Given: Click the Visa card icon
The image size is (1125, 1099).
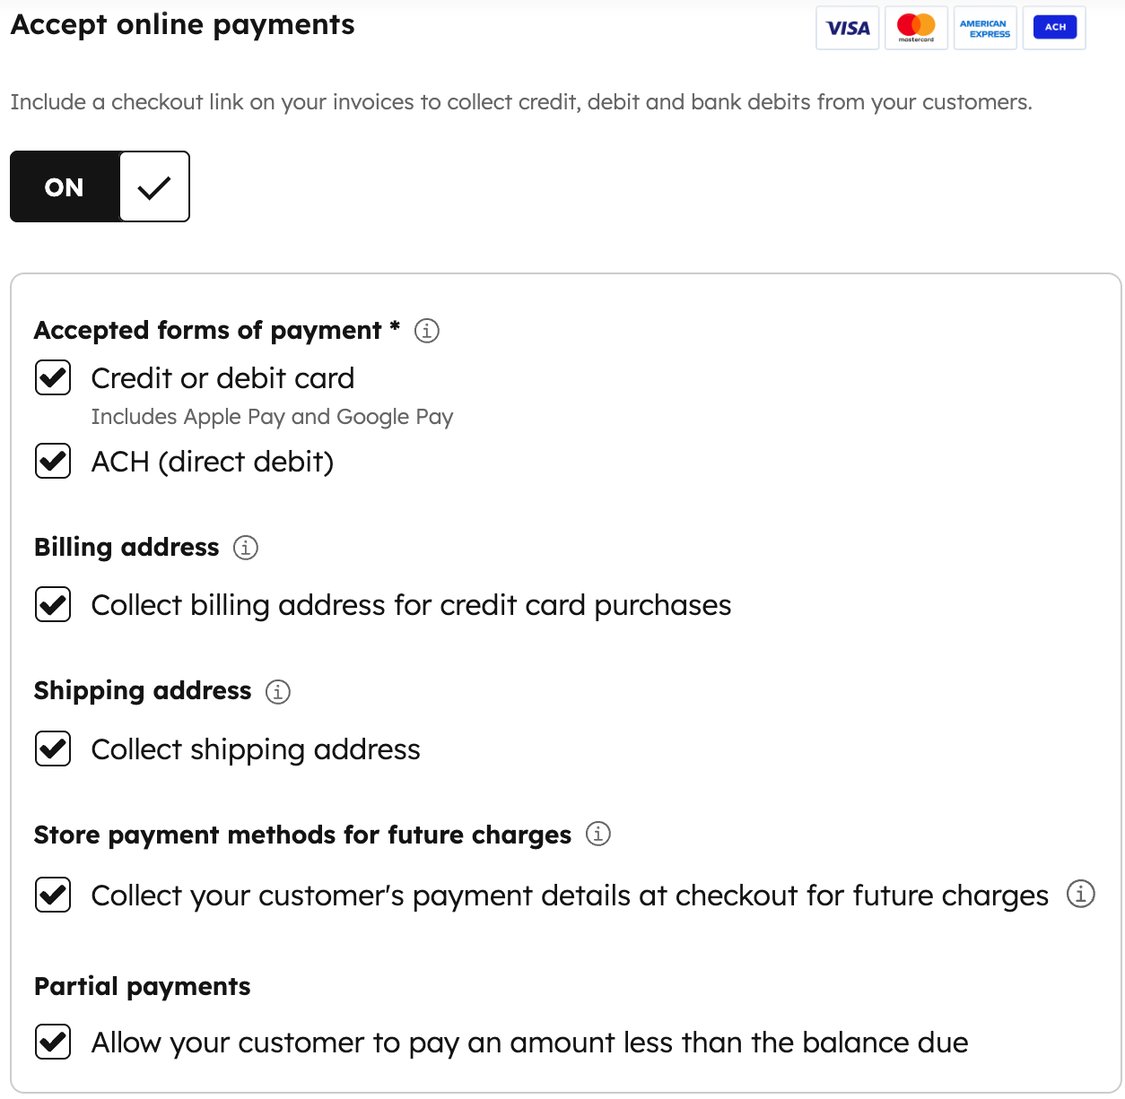Looking at the screenshot, I should click(x=846, y=28).
